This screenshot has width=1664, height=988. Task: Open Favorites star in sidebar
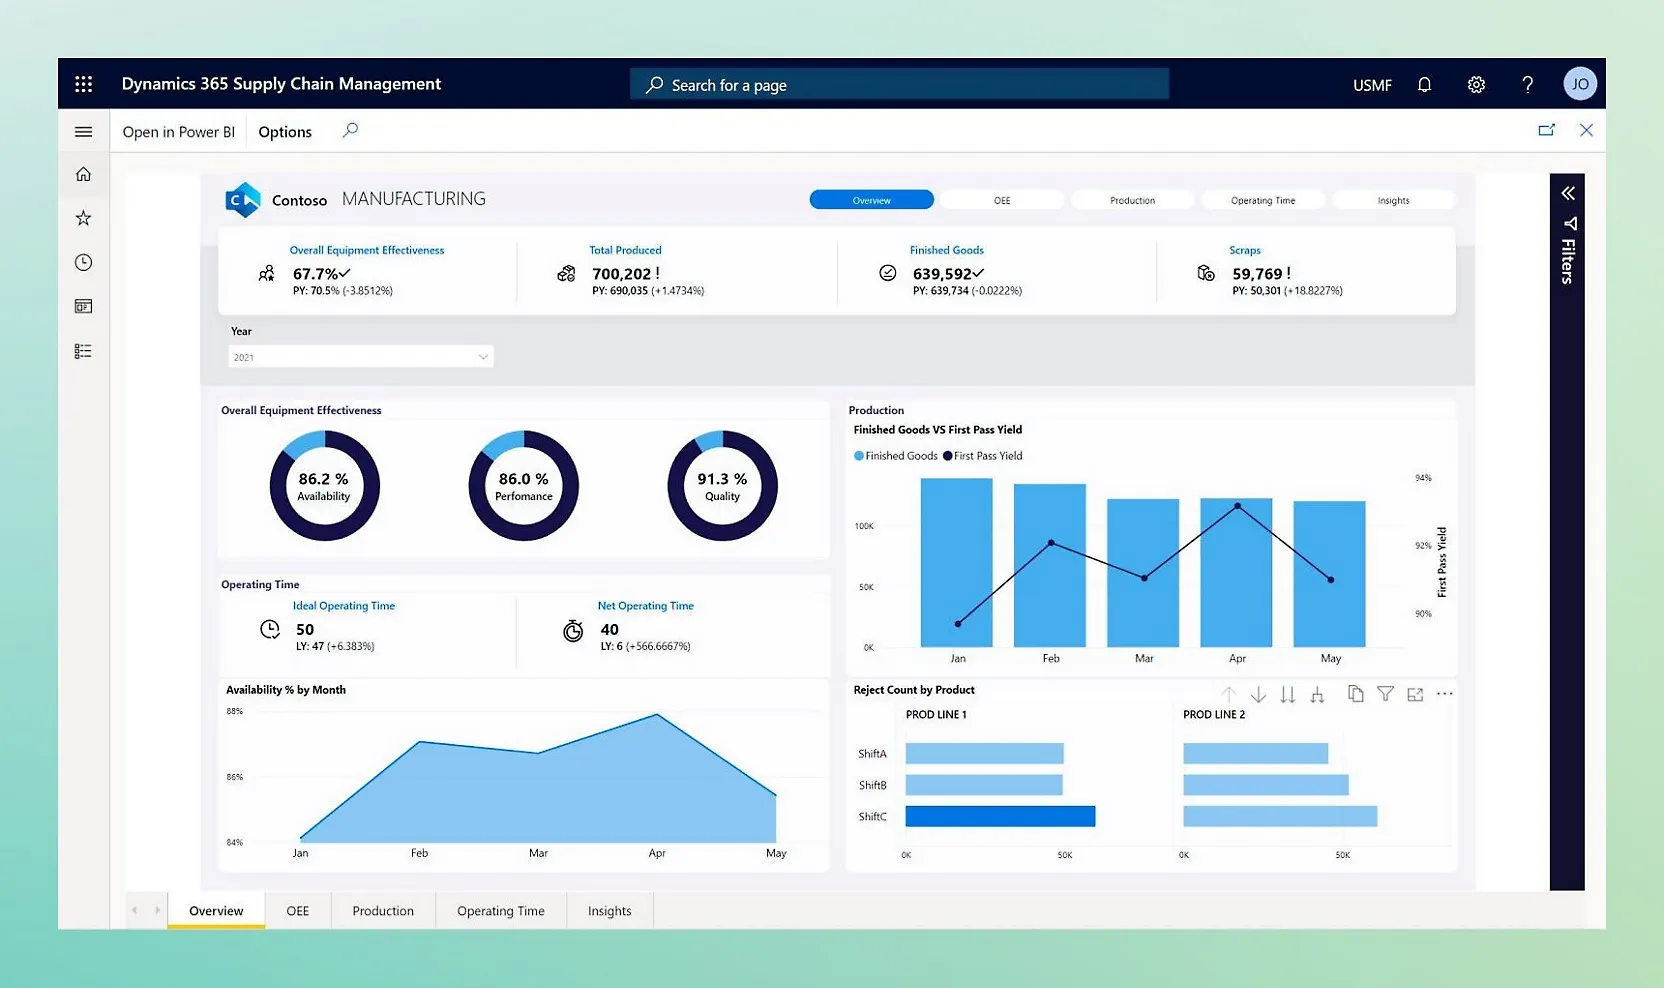pyautogui.click(x=84, y=218)
